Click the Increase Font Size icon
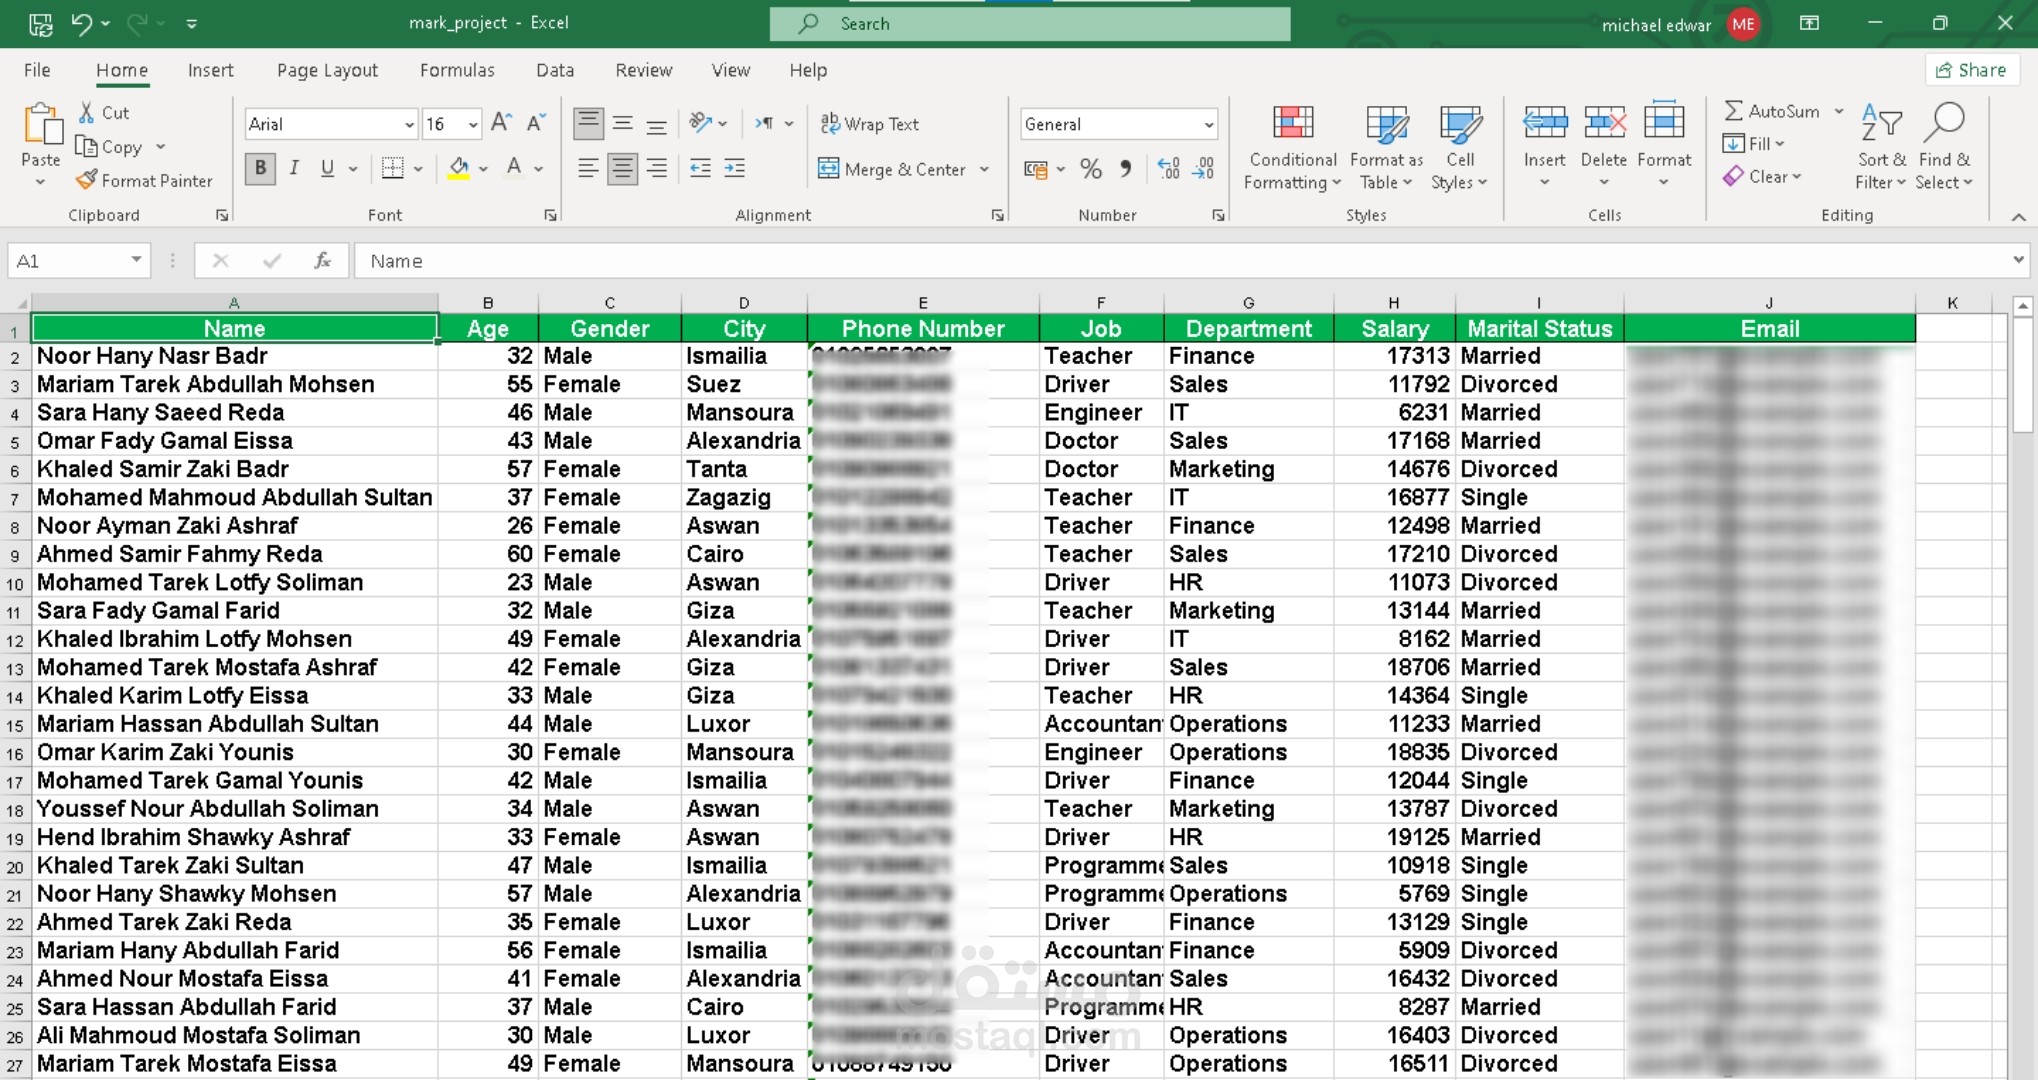2038x1080 pixels. [x=502, y=123]
